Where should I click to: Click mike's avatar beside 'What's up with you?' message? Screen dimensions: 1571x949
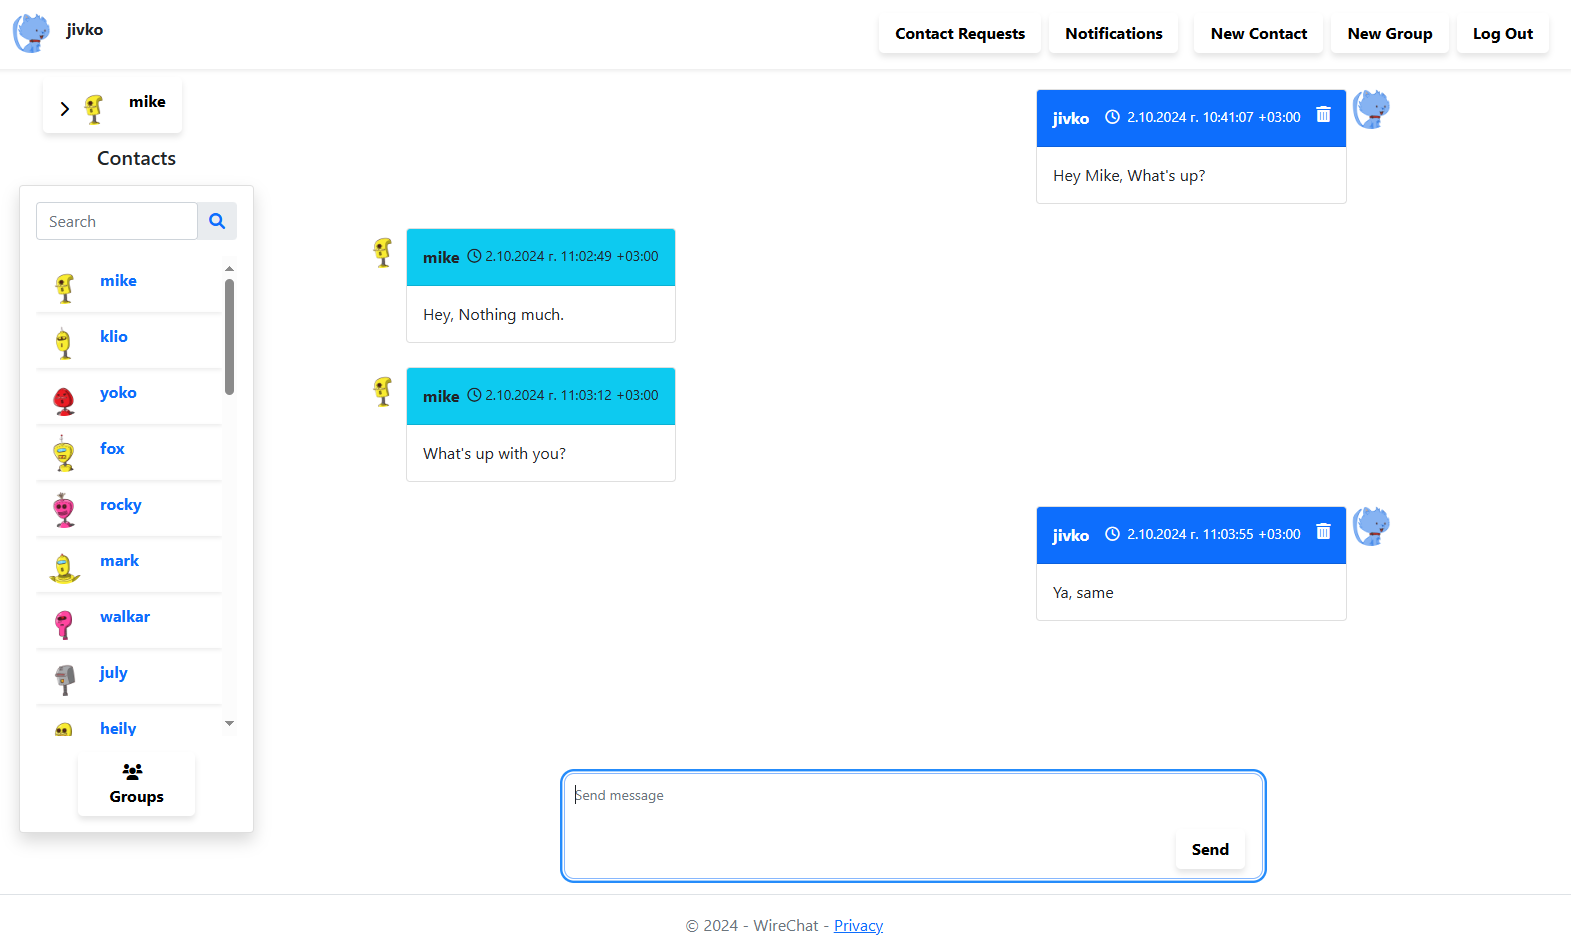[383, 391]
